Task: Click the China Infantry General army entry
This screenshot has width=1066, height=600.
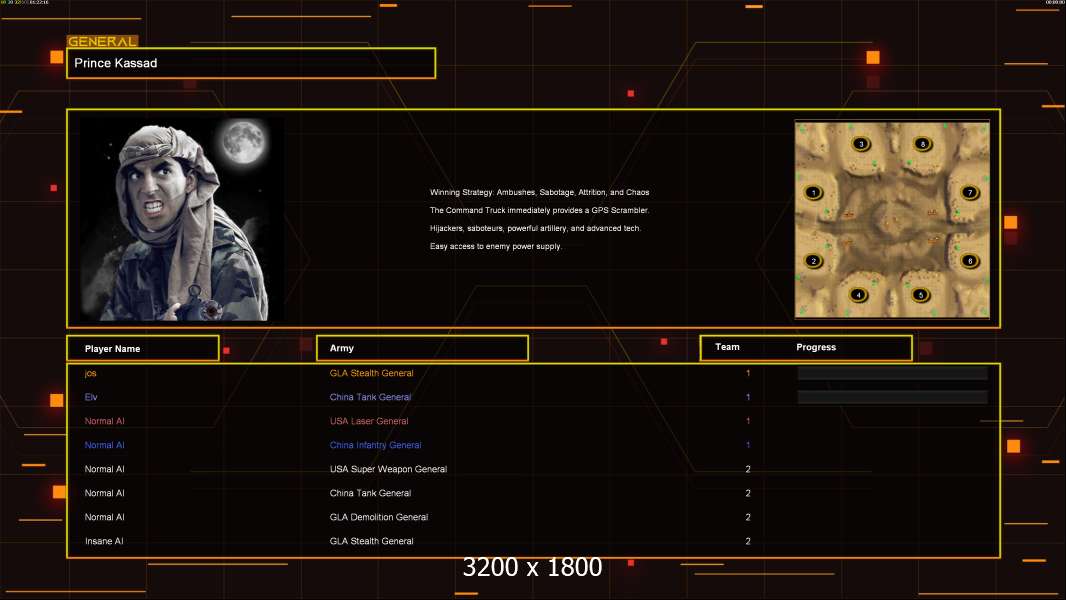Action: click(x=375, y=445)
